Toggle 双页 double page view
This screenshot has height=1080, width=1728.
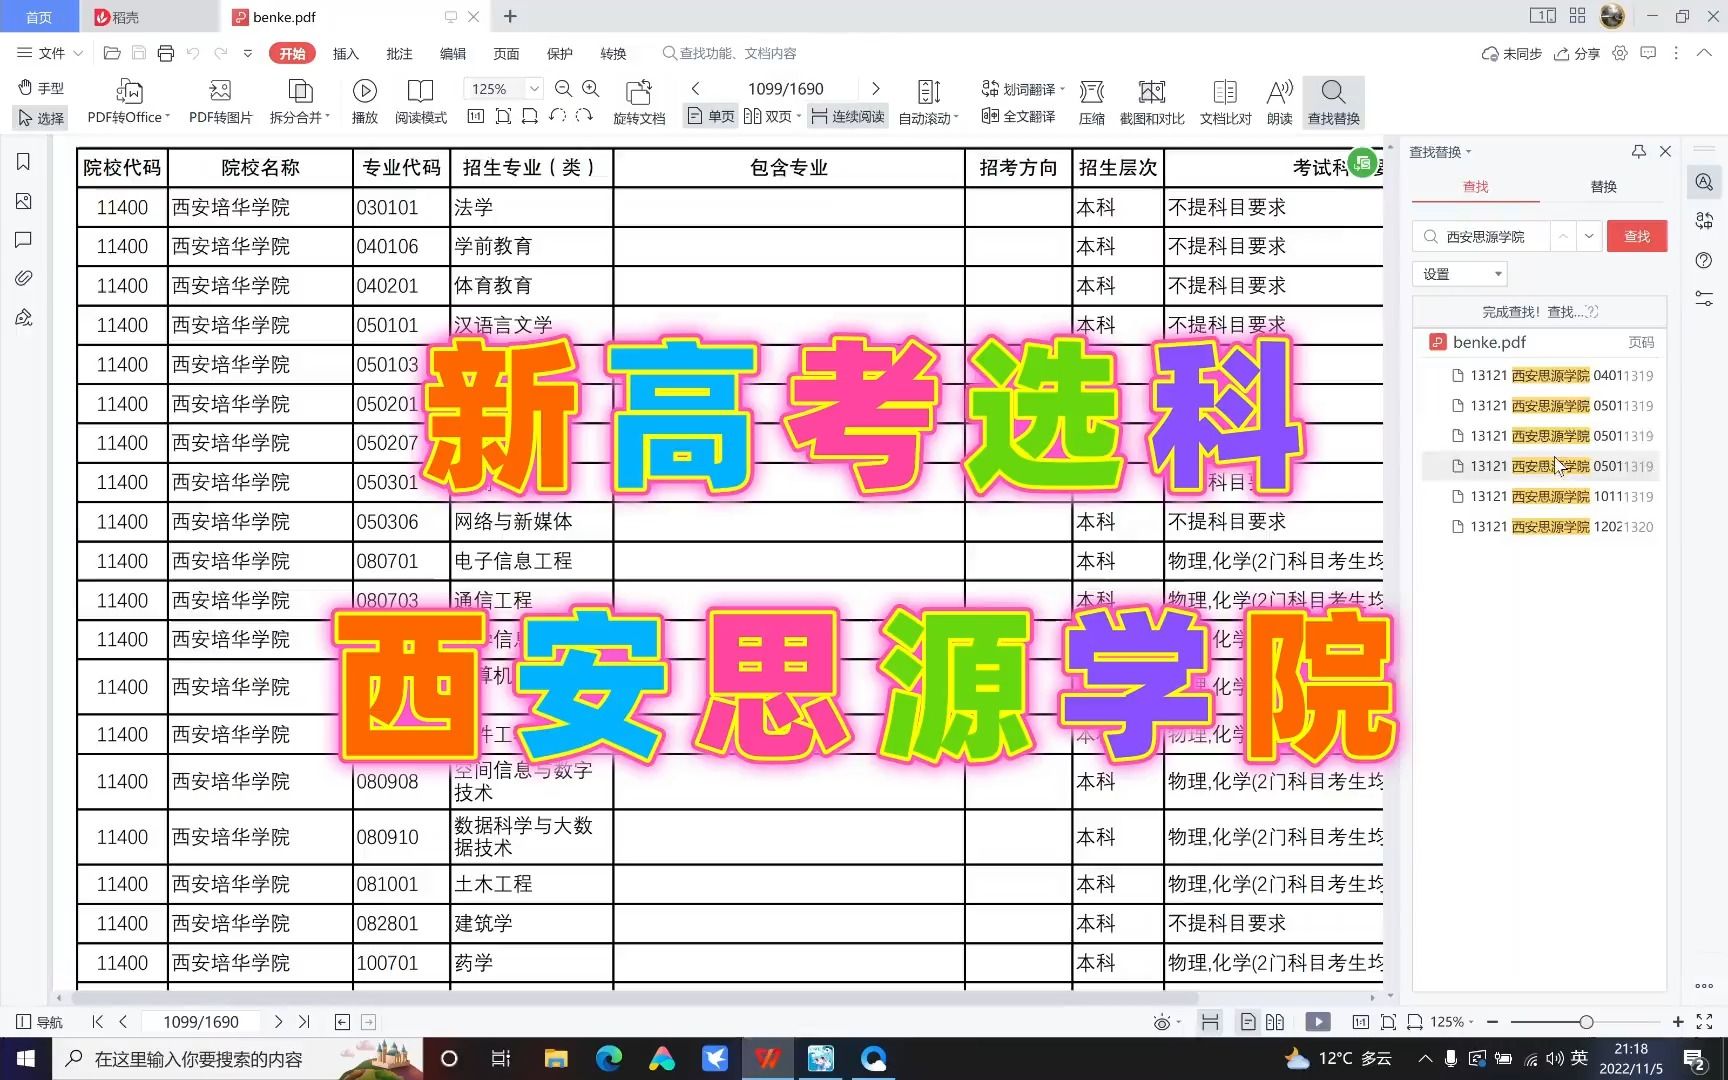coord(773,116)
